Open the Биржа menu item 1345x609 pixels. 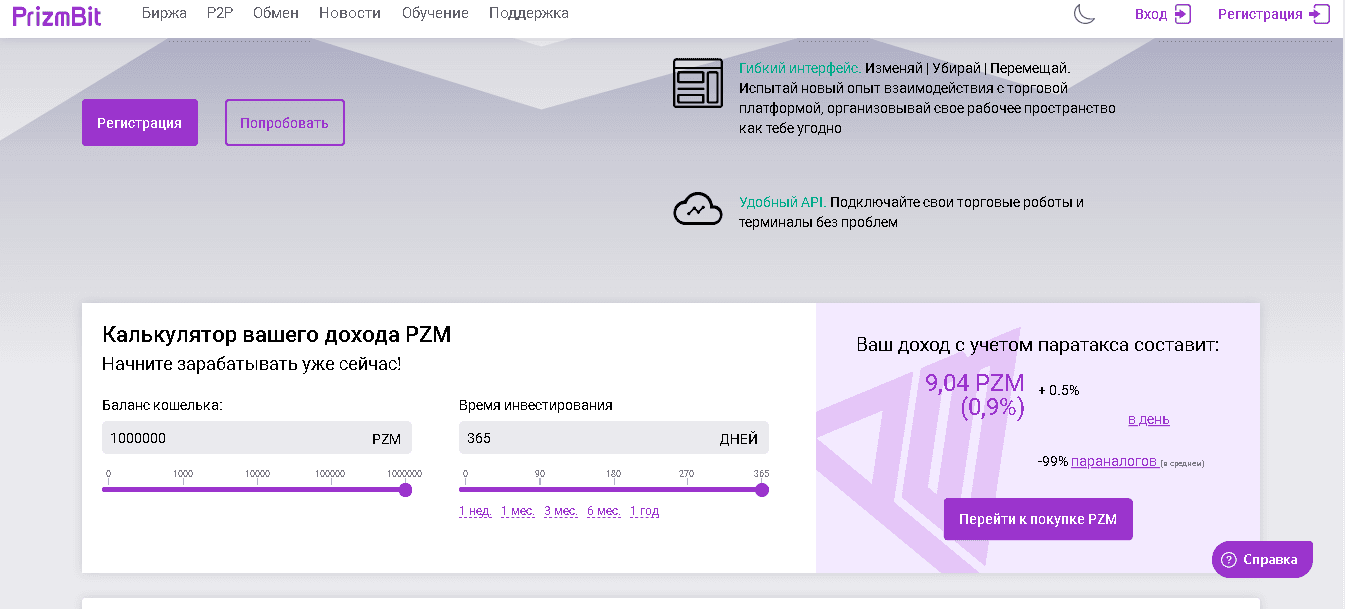164,14
